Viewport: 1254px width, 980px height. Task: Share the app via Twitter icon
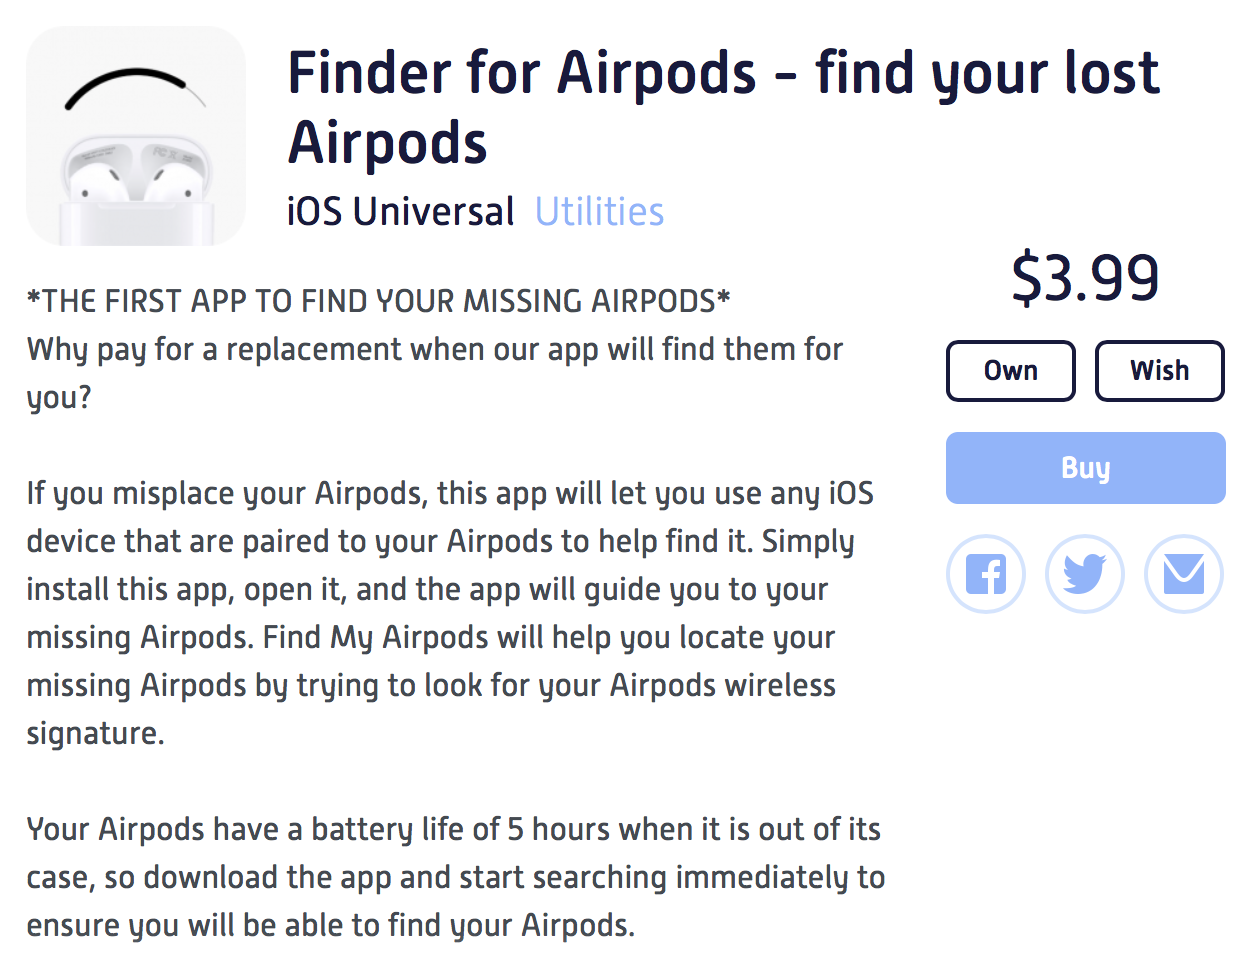tap(1085, 574)
